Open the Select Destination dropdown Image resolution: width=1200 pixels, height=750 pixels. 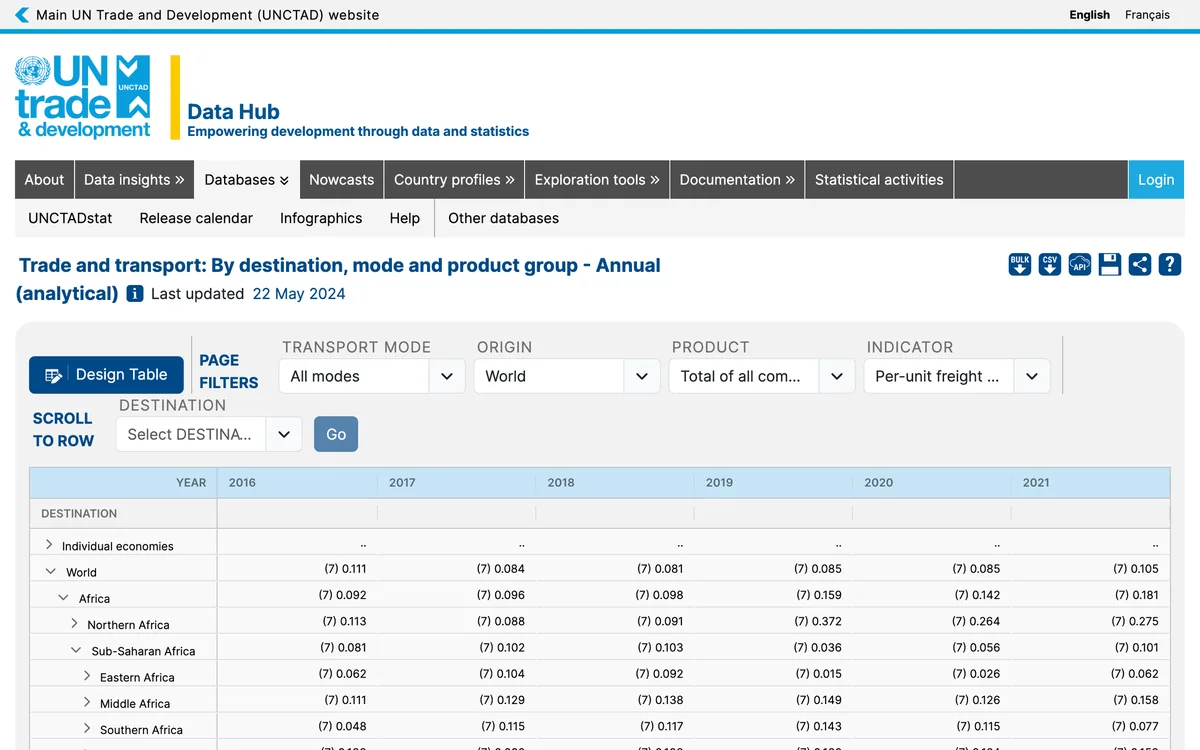tap(209, 434)
